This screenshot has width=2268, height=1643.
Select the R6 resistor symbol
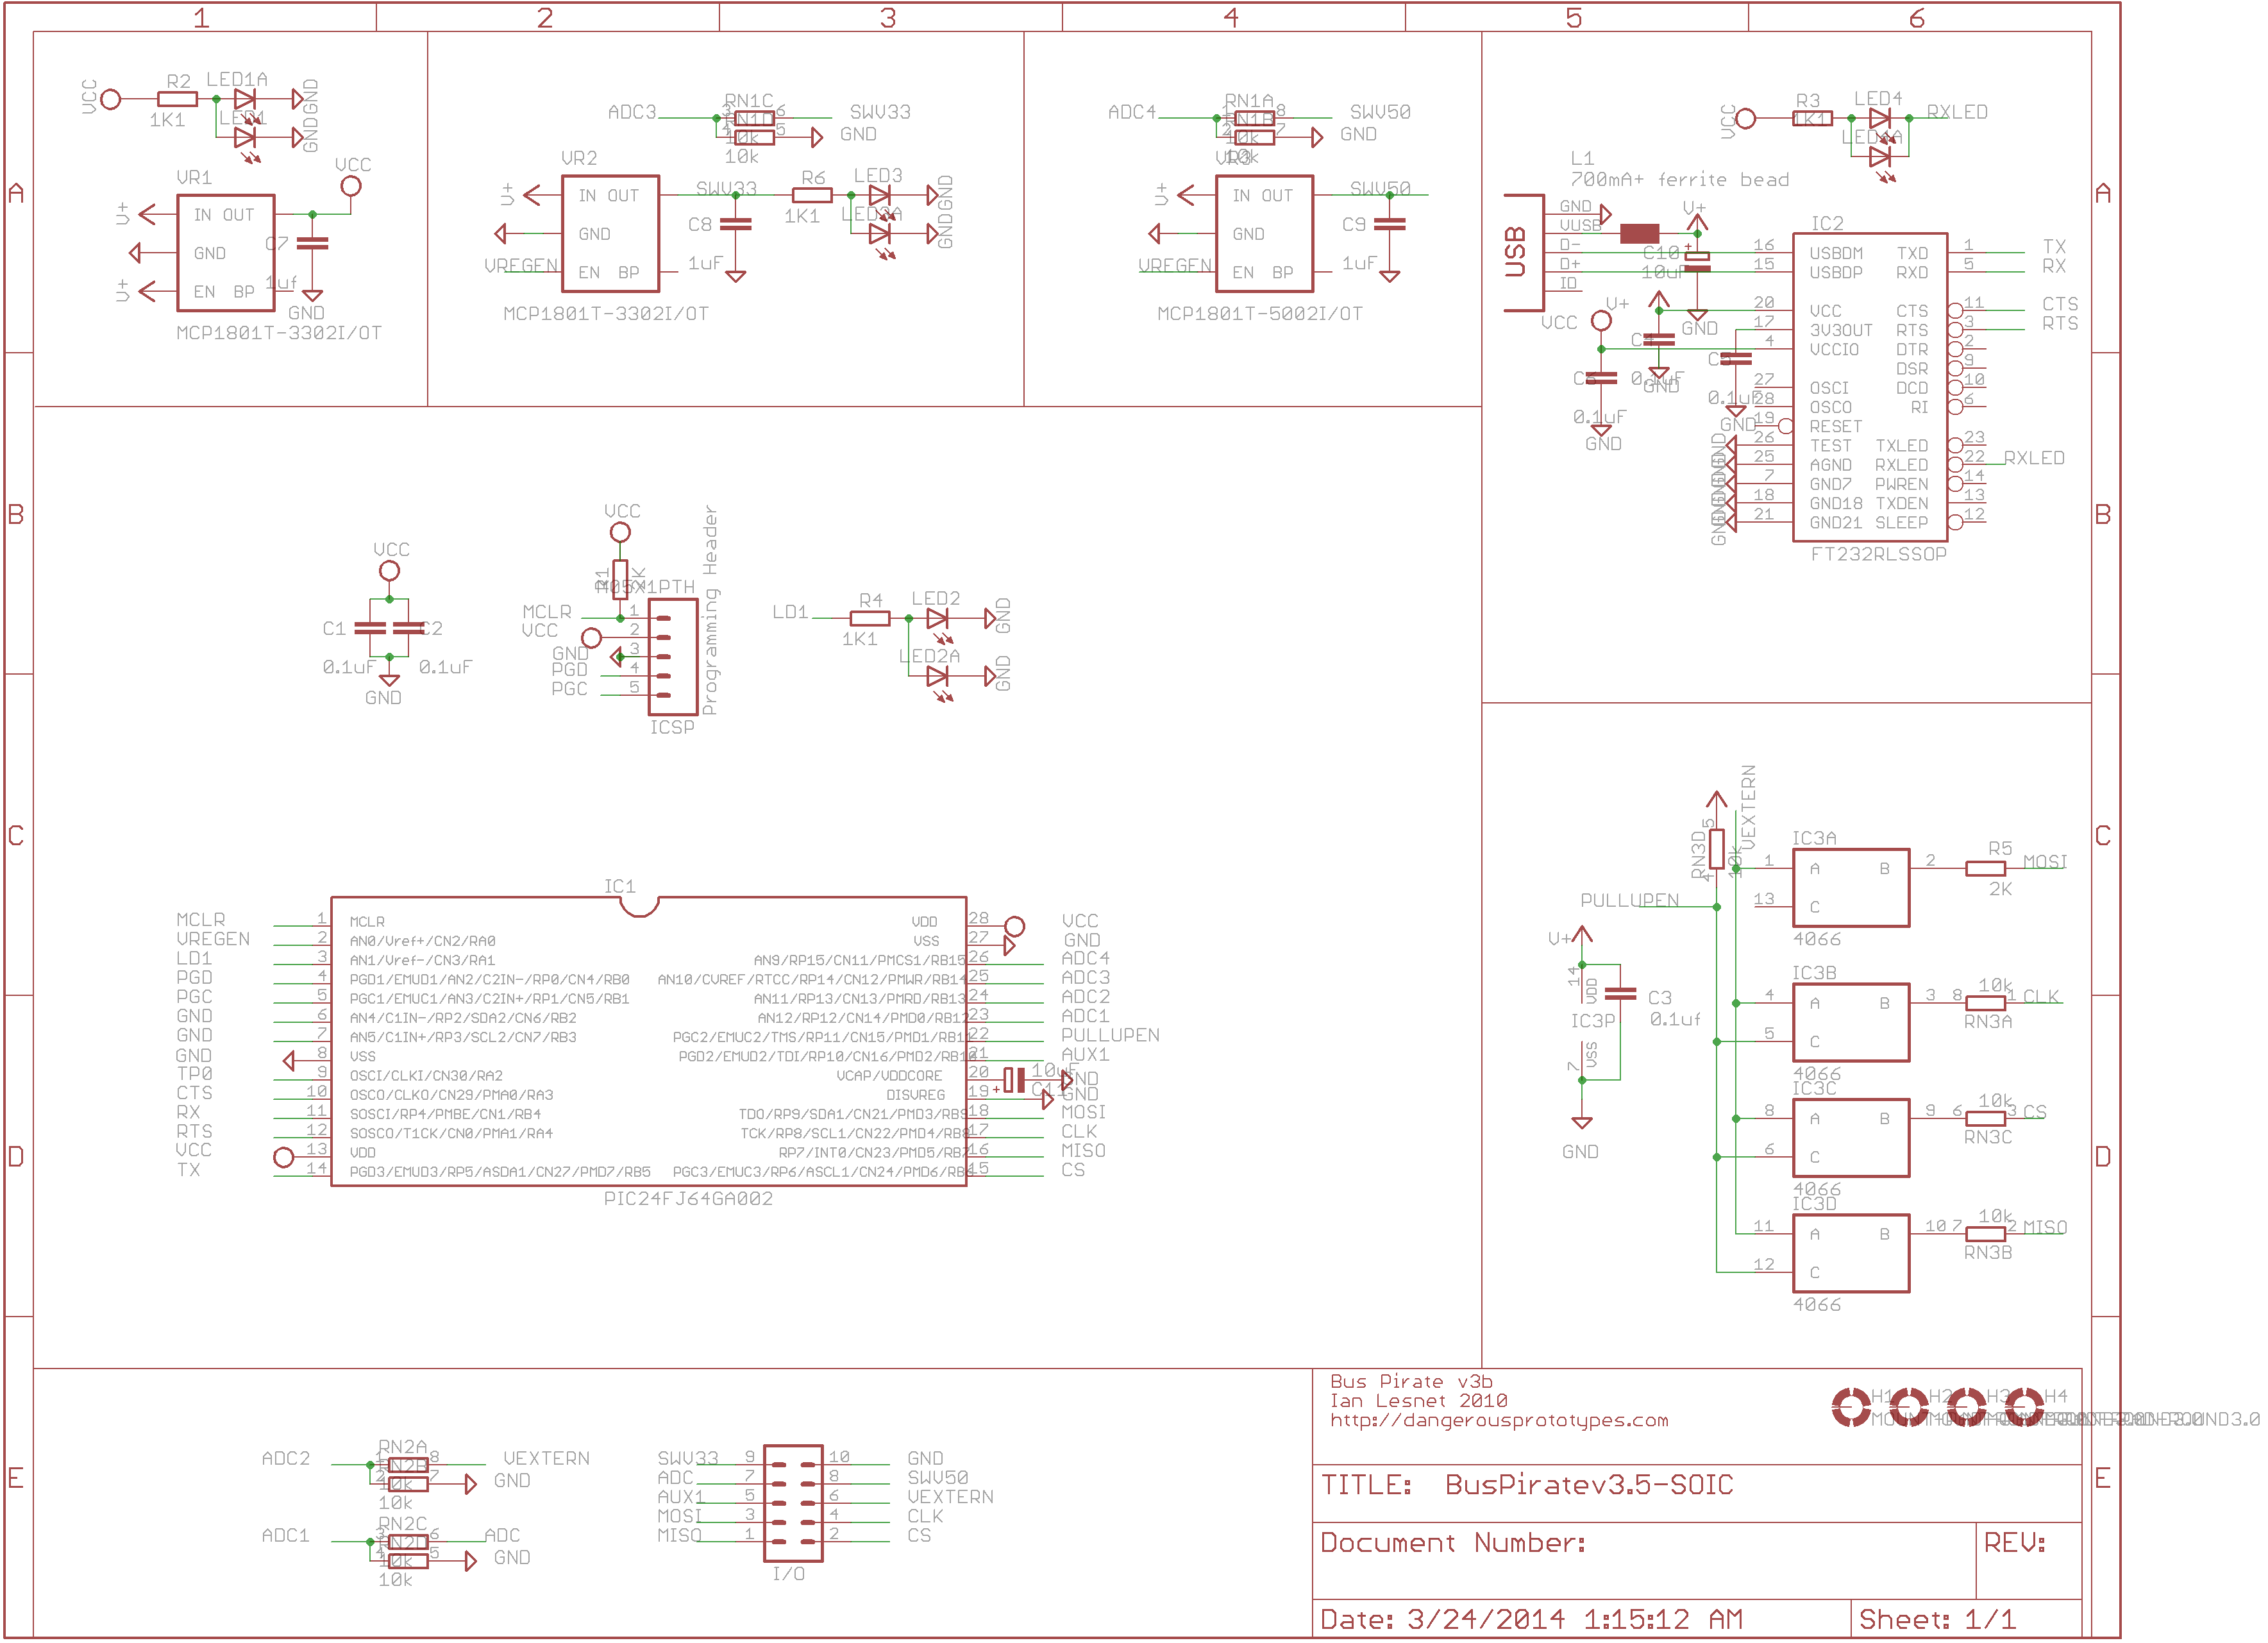[813, 195]
